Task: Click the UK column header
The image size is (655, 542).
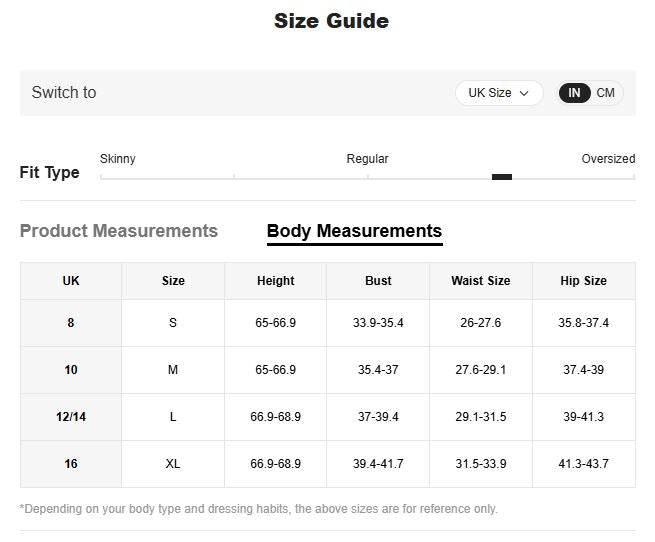Action: coord(71,281)
